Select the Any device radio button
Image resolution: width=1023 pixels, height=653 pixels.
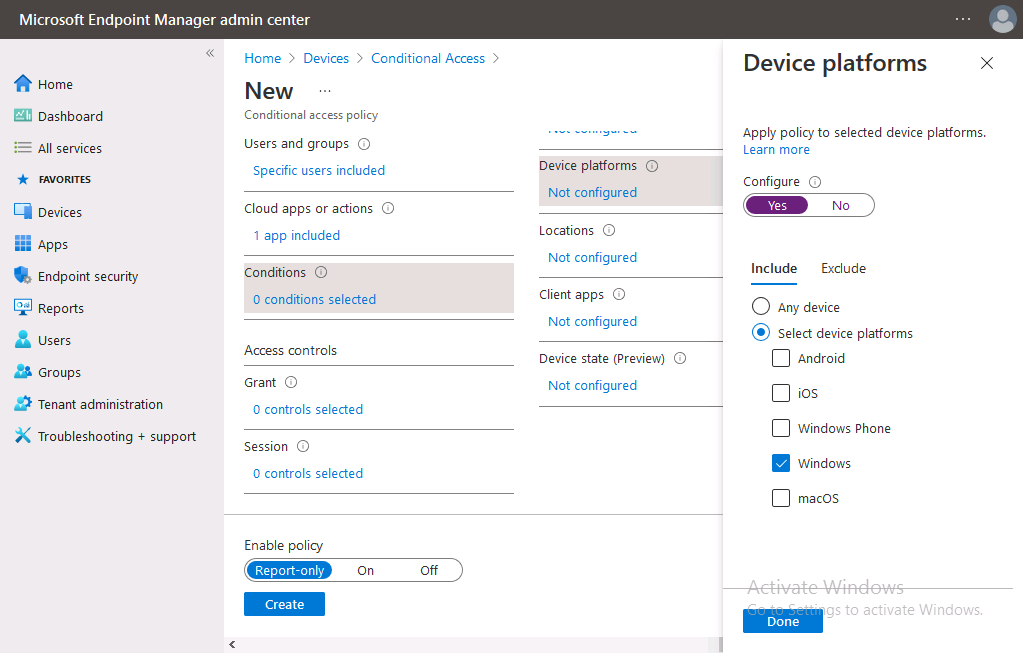tap(761, 306)
